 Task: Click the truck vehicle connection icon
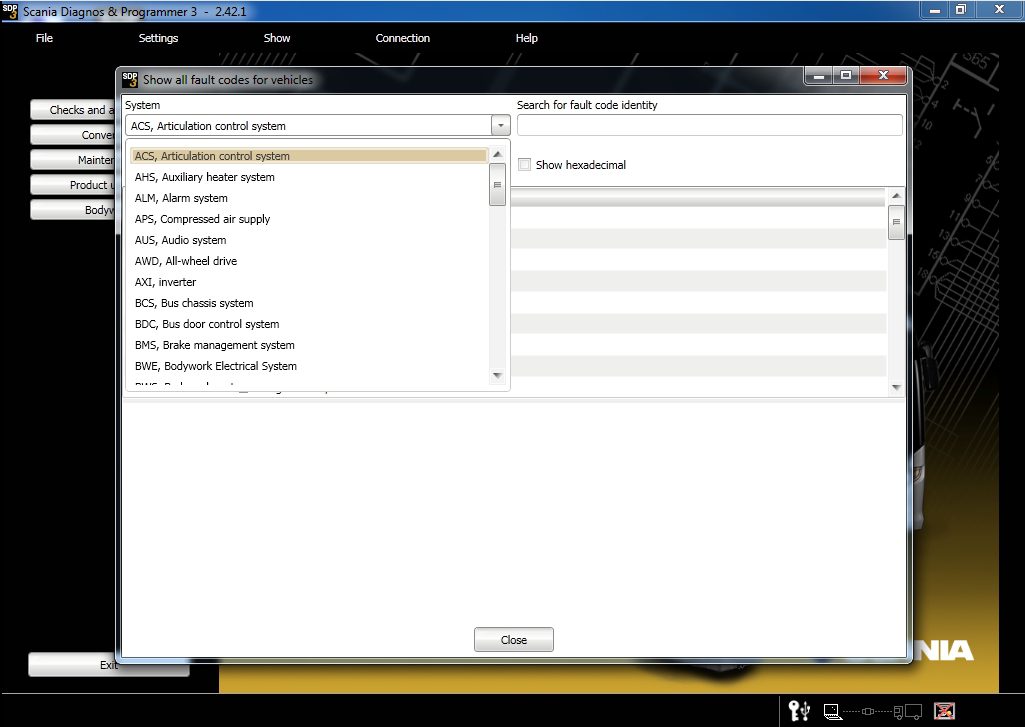click(907, 711)
